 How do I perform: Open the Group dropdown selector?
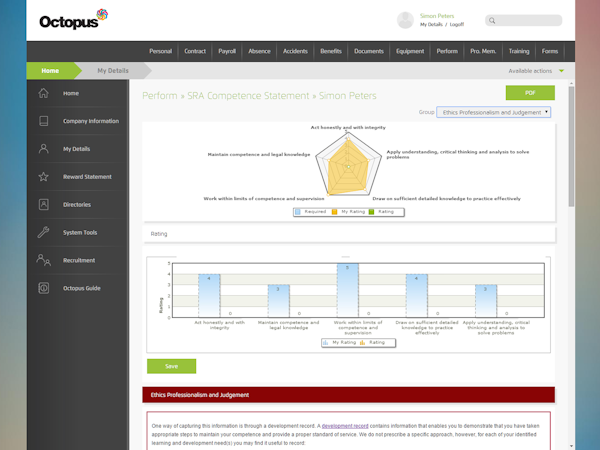pos(494,113)
